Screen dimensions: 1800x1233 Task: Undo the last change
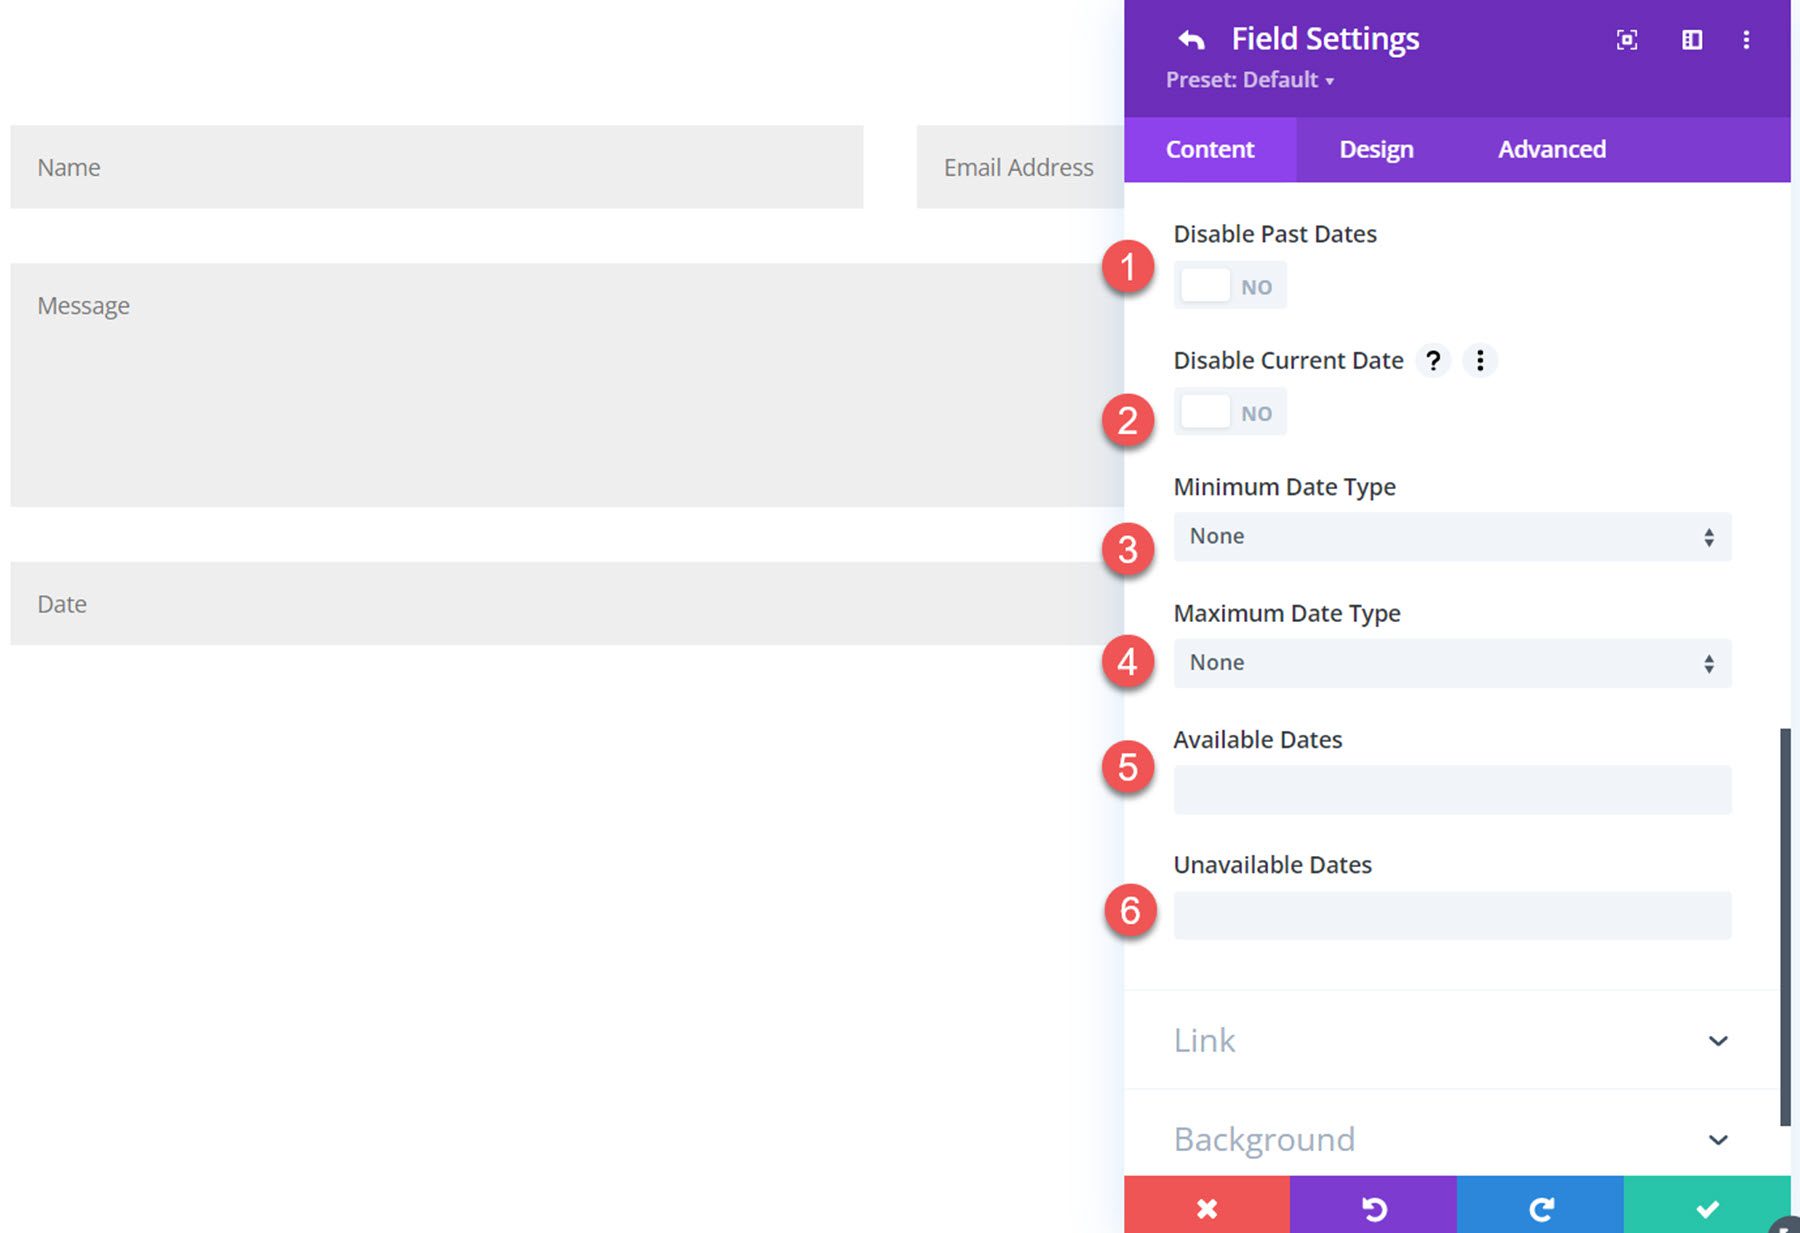click(x=1375, y=1207)
